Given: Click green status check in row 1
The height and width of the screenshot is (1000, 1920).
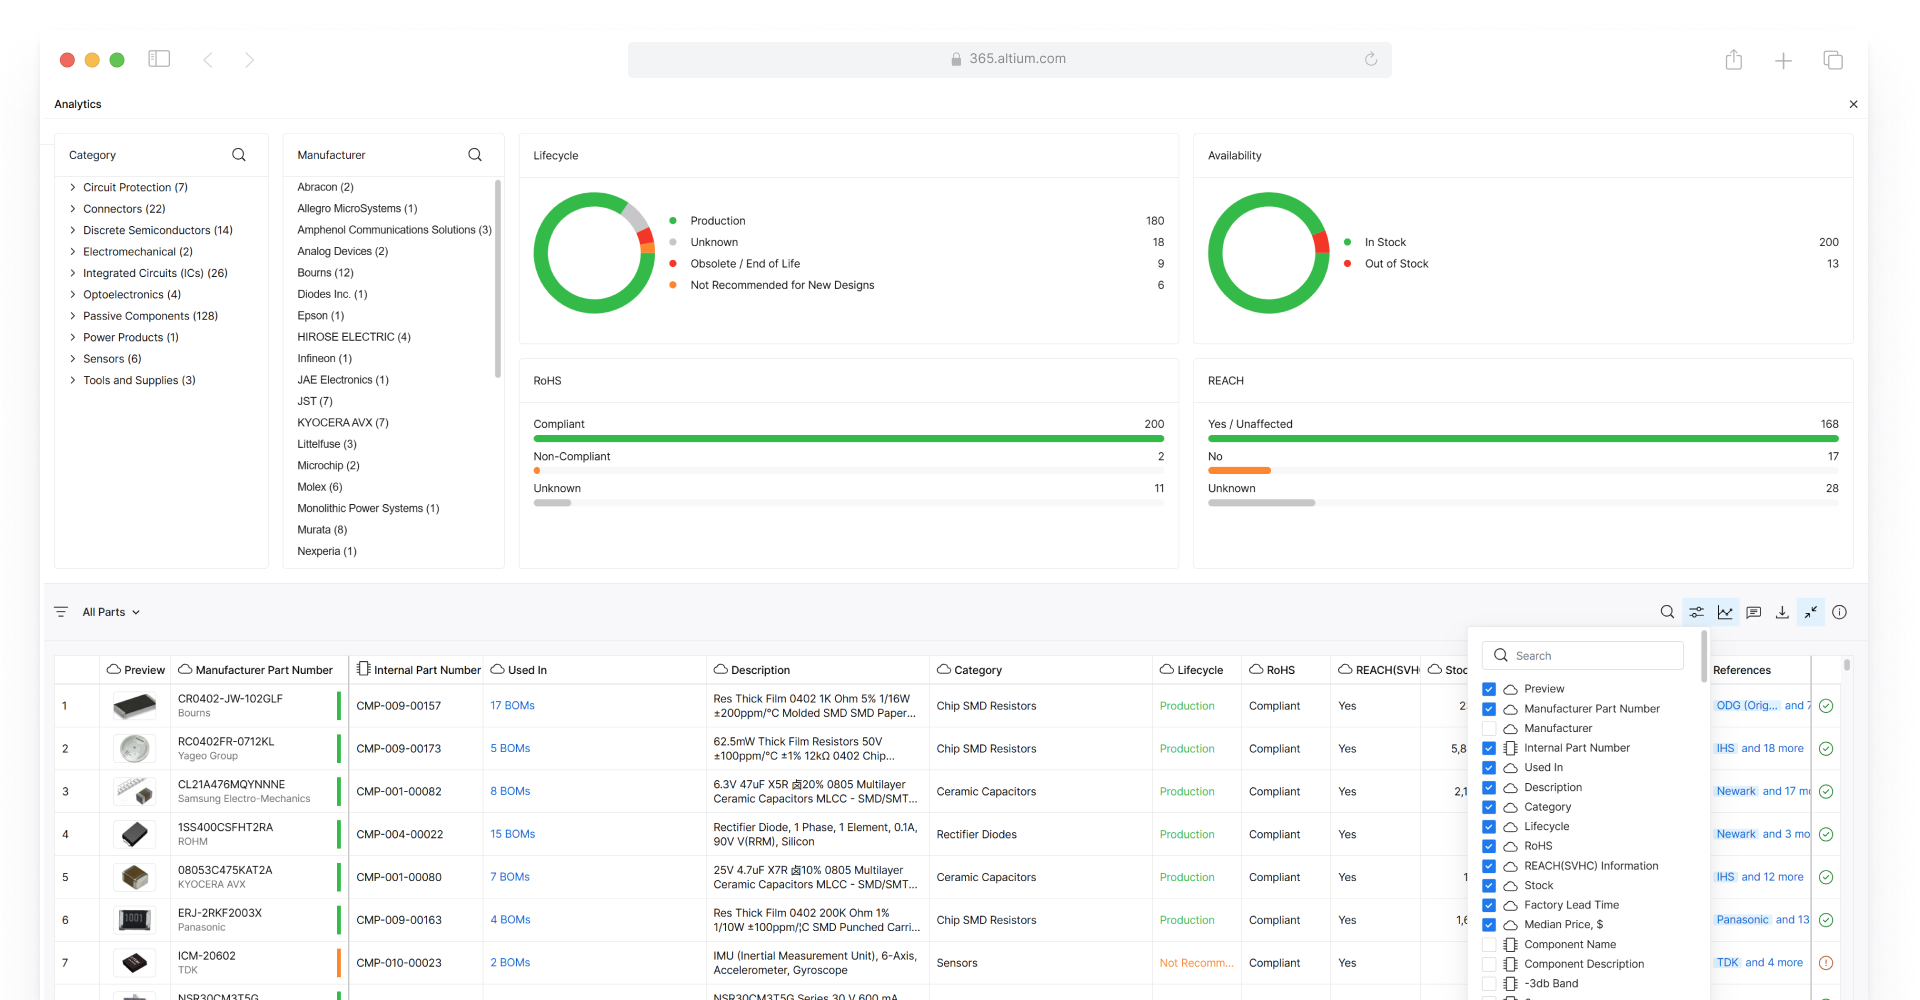Looking at the screenshot, I should pos(1826,706).
